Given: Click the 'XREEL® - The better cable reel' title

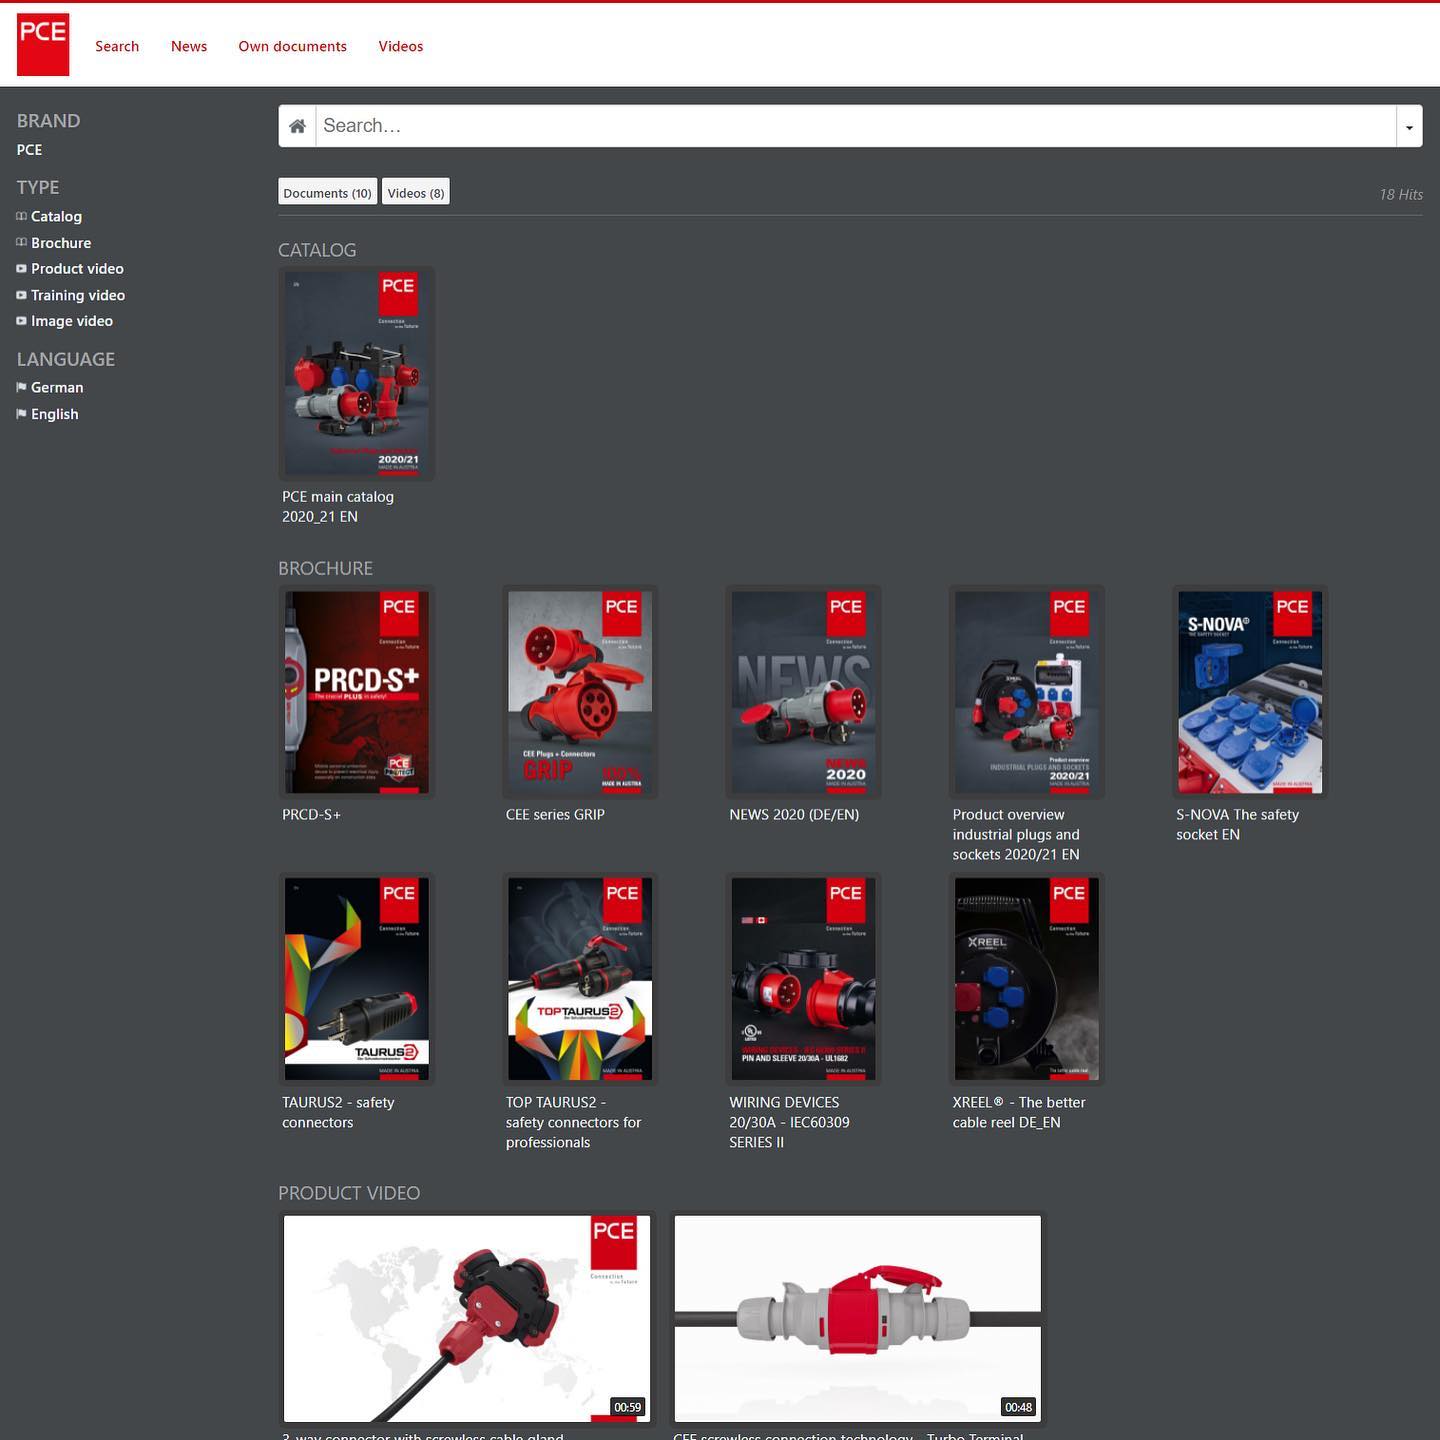Looking at the screenshot, I should click(x=1019, y=1113).
